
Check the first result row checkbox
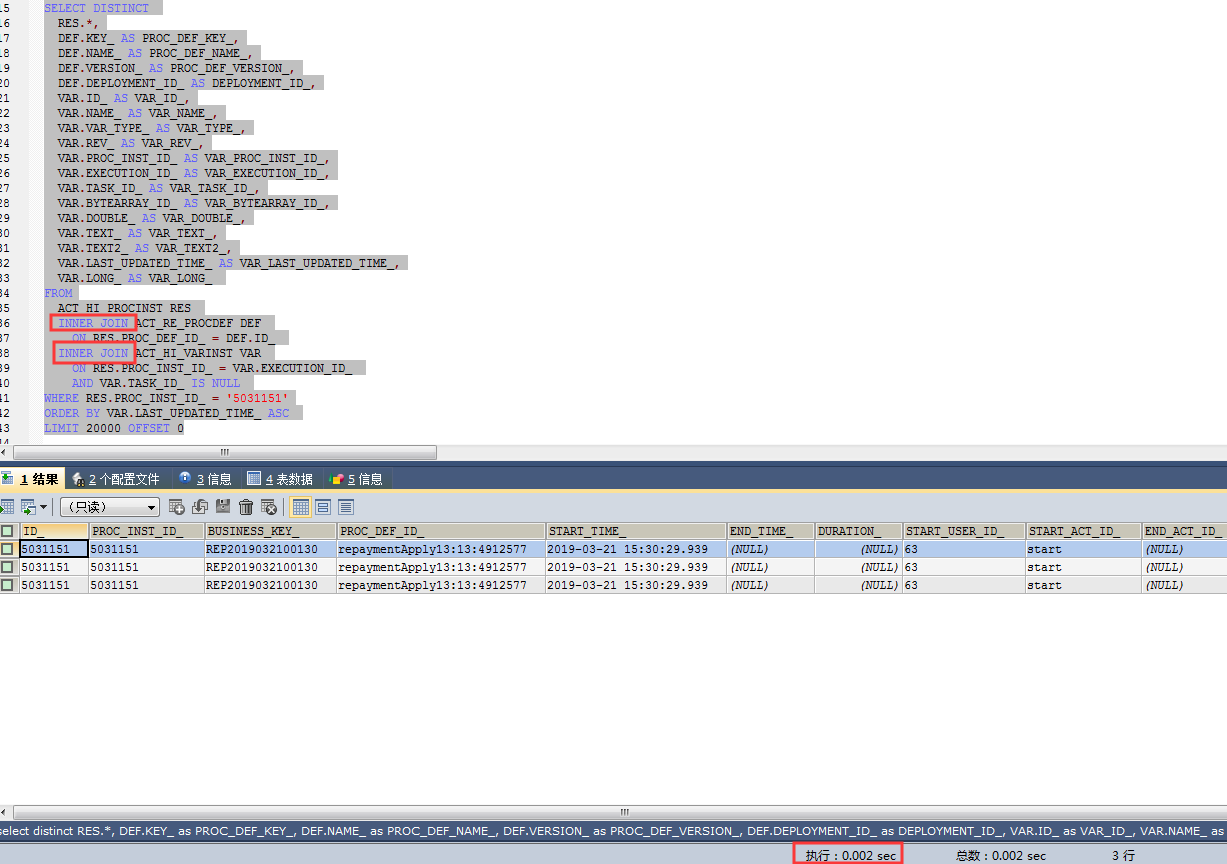coord(7,549)
